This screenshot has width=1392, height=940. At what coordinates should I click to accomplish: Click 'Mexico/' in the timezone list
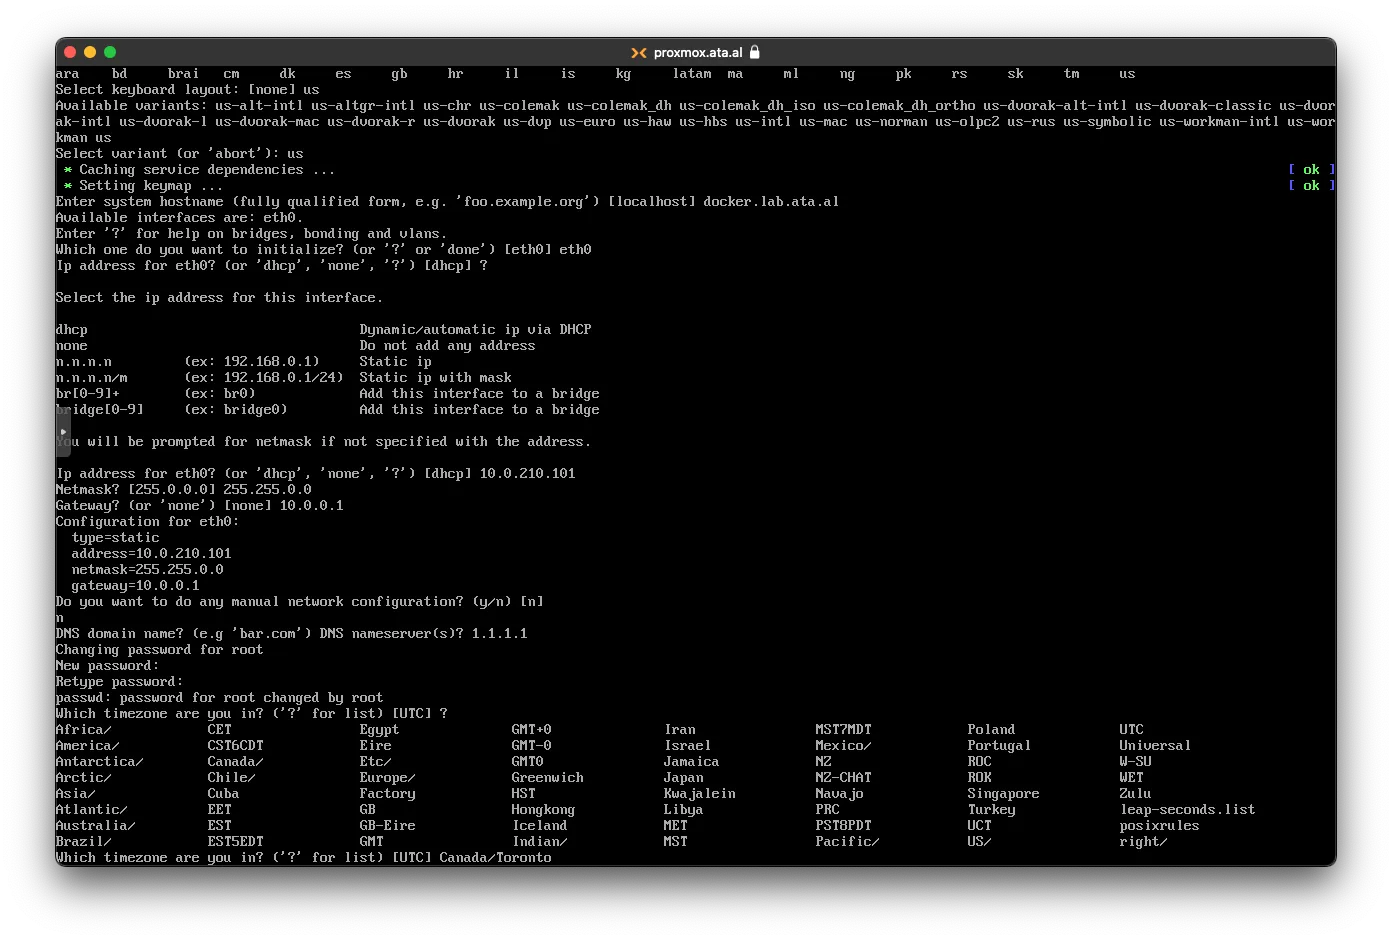844,746
